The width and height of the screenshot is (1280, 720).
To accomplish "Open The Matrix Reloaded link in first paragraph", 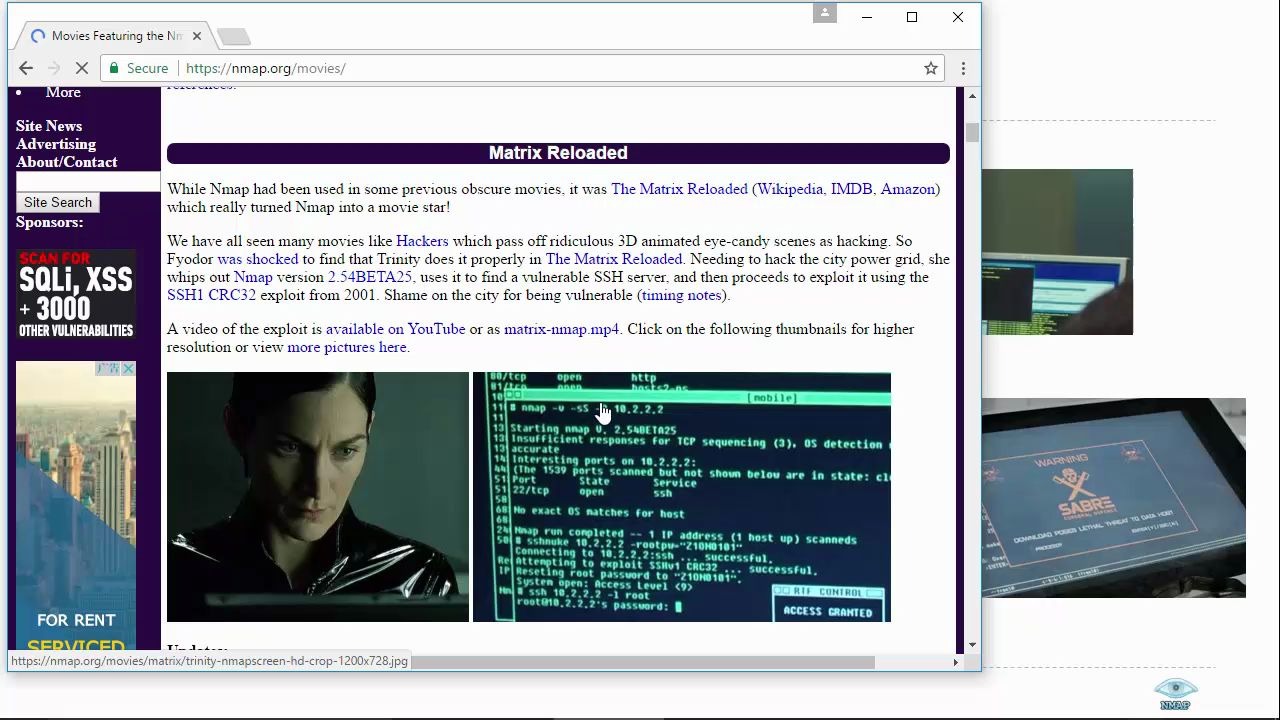I will [679, 189].
